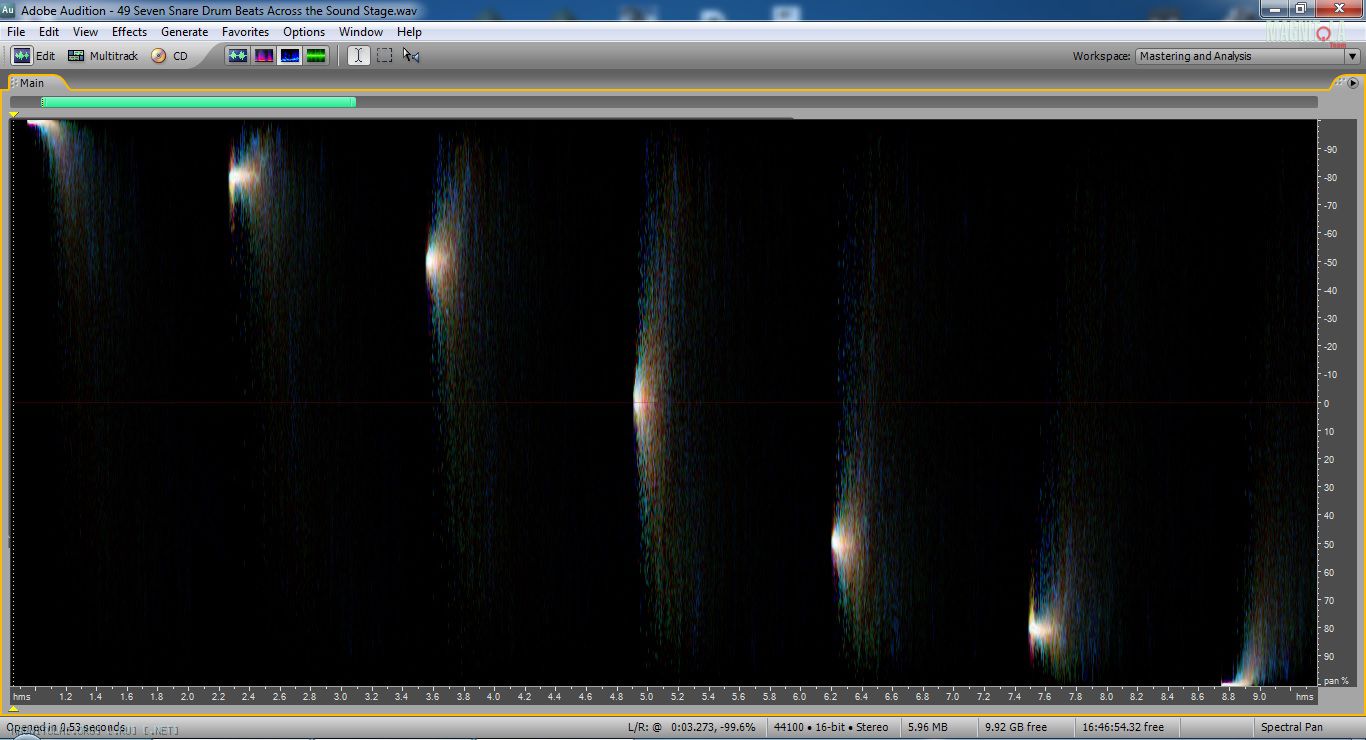Show Waveform display icon

click(x=238, y=56)
